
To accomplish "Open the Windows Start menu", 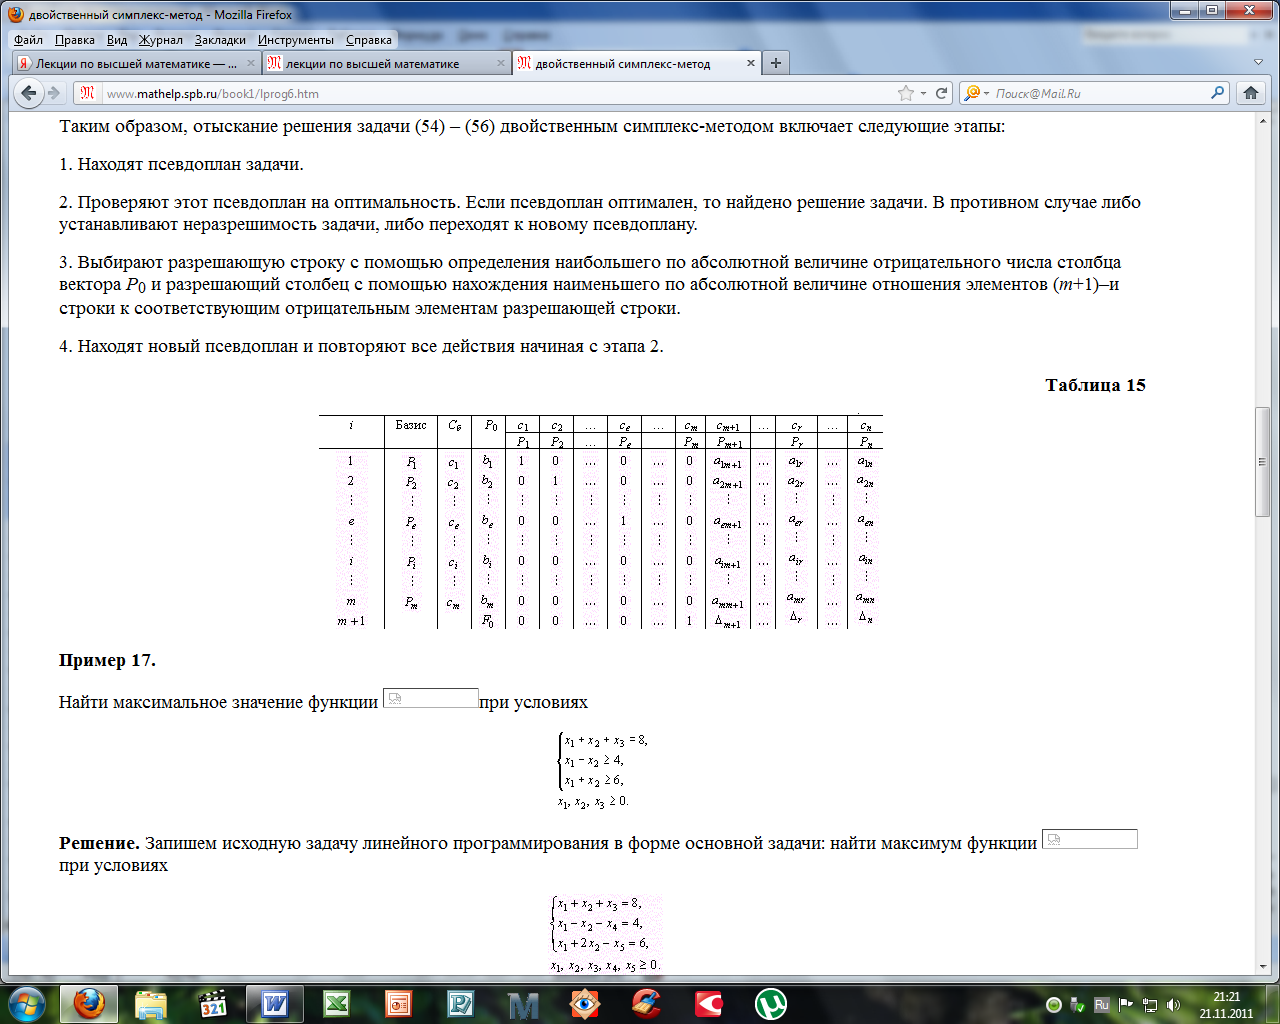I will coord(26,1003).
